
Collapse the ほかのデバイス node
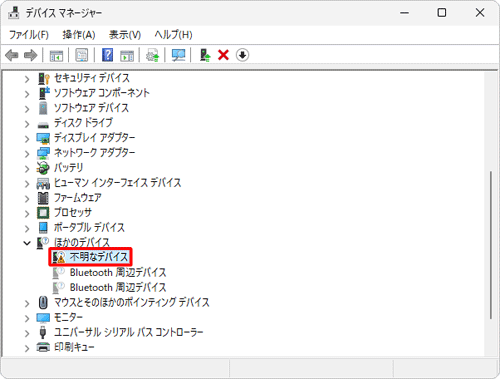coord(27,243)
